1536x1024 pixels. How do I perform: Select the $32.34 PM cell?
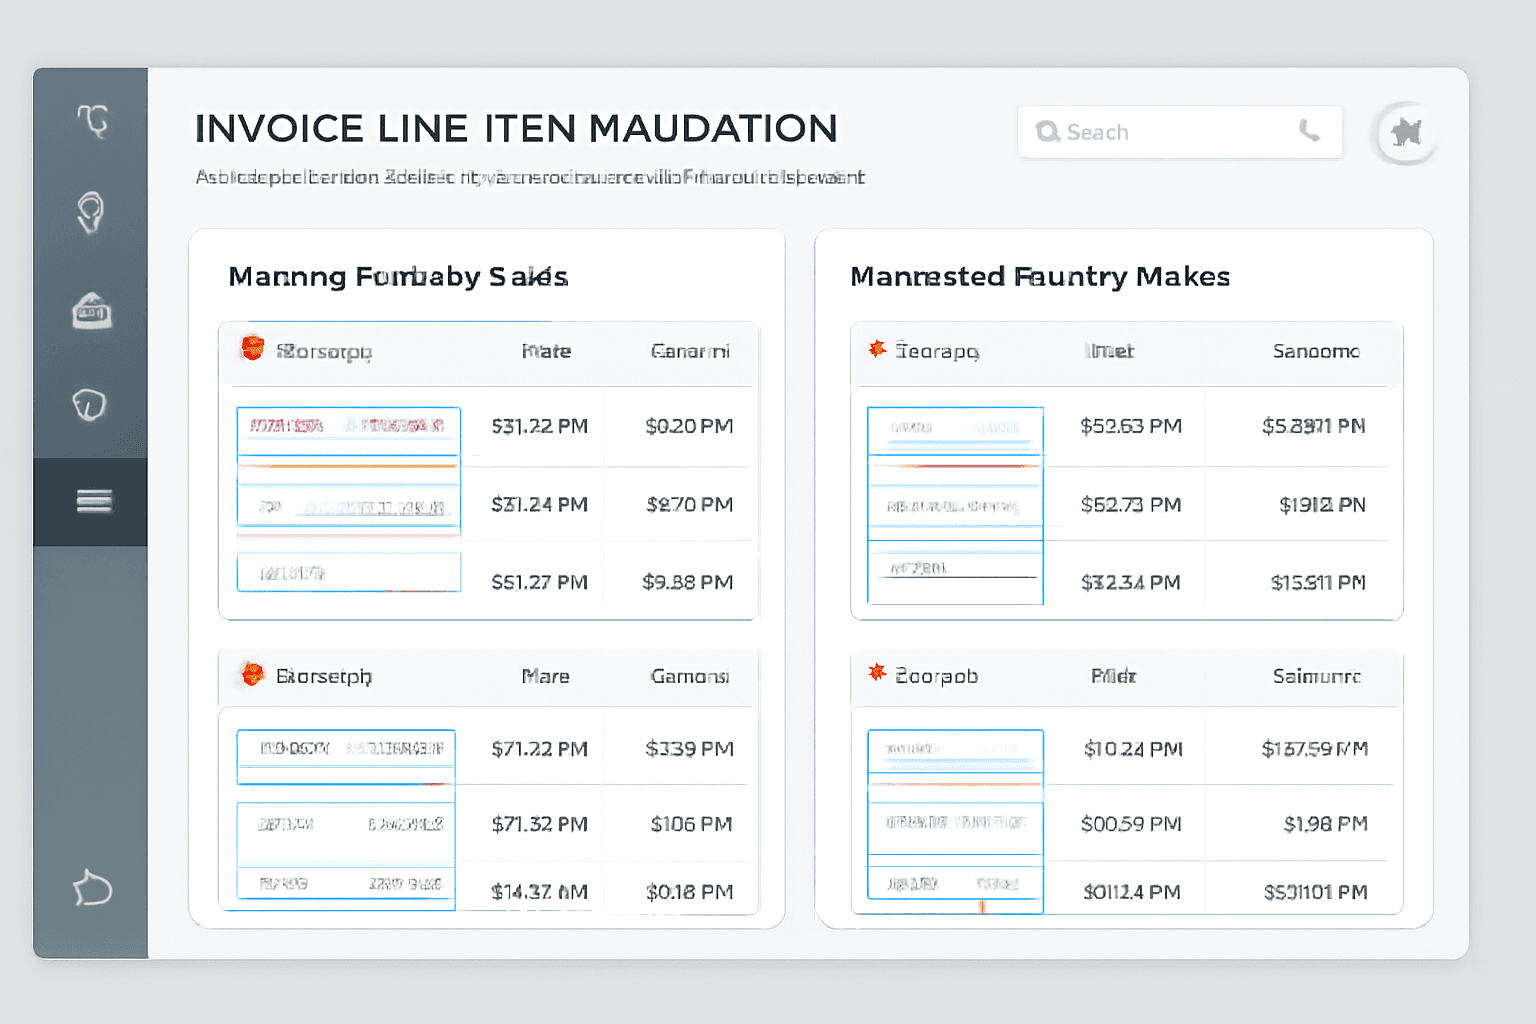tap(1131, 582)
